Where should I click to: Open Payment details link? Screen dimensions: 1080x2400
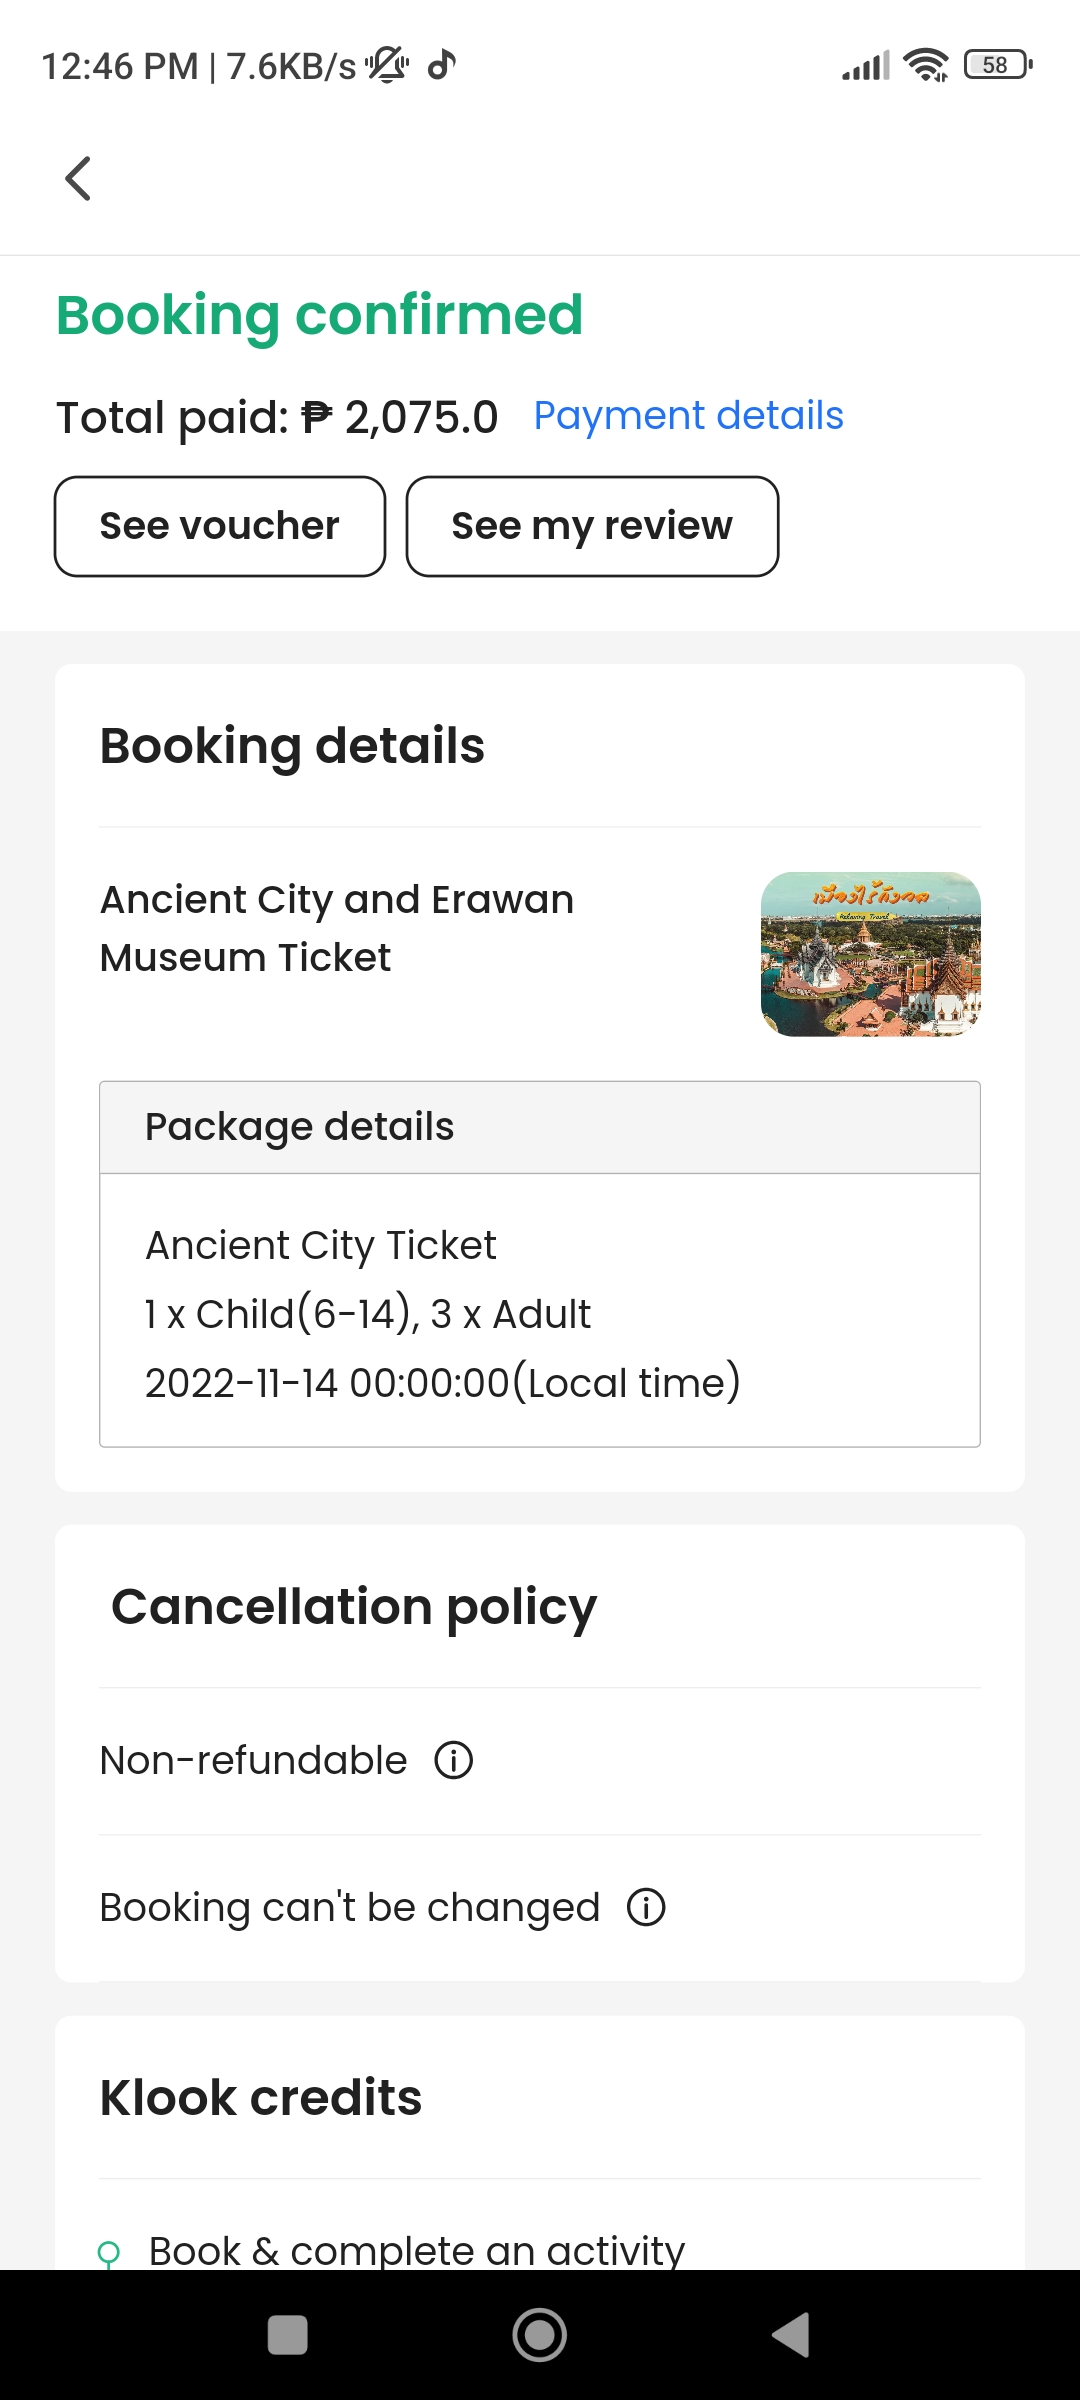688,416
